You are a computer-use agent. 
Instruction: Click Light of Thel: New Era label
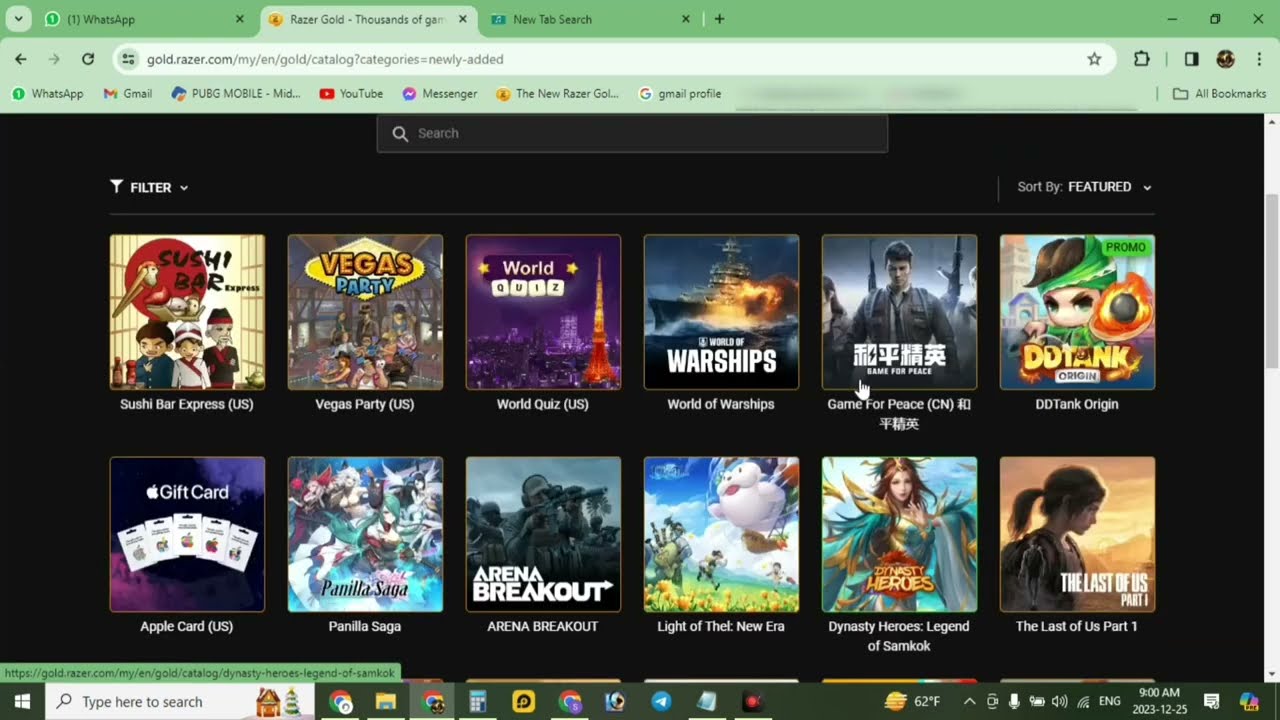click(x=721, y=626)
